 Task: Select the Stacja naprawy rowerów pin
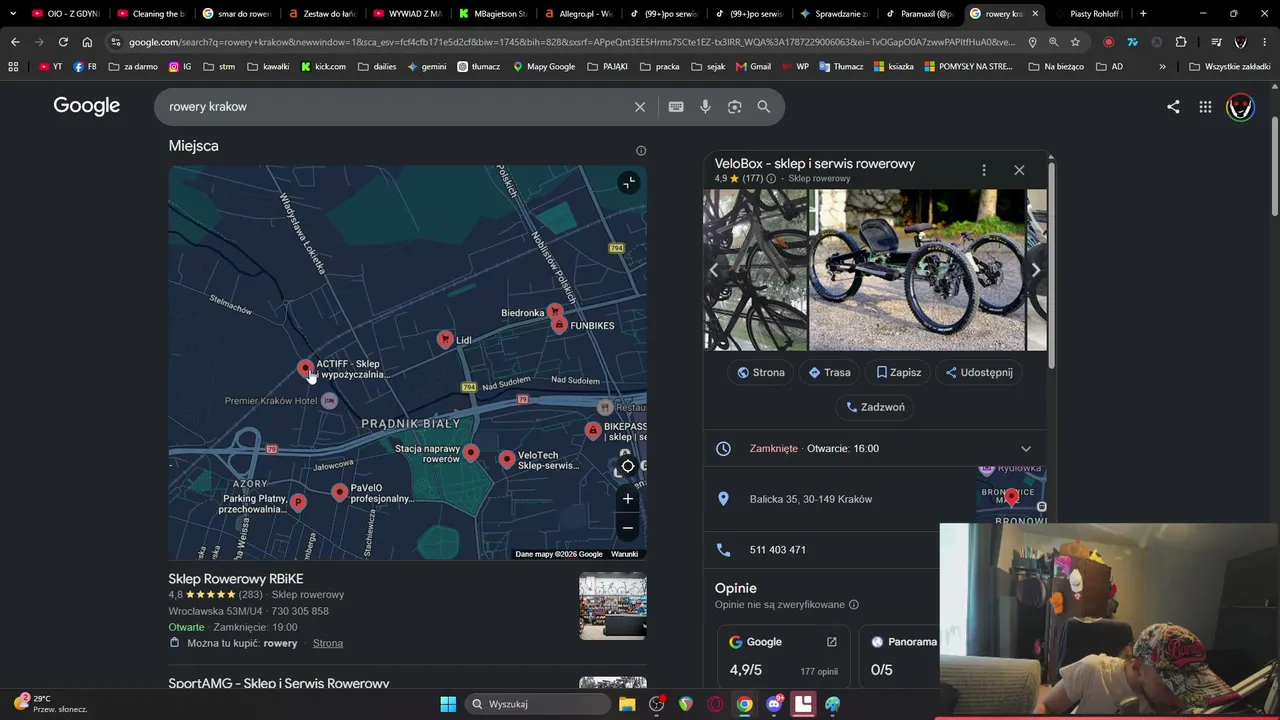(x=471, y=453)
